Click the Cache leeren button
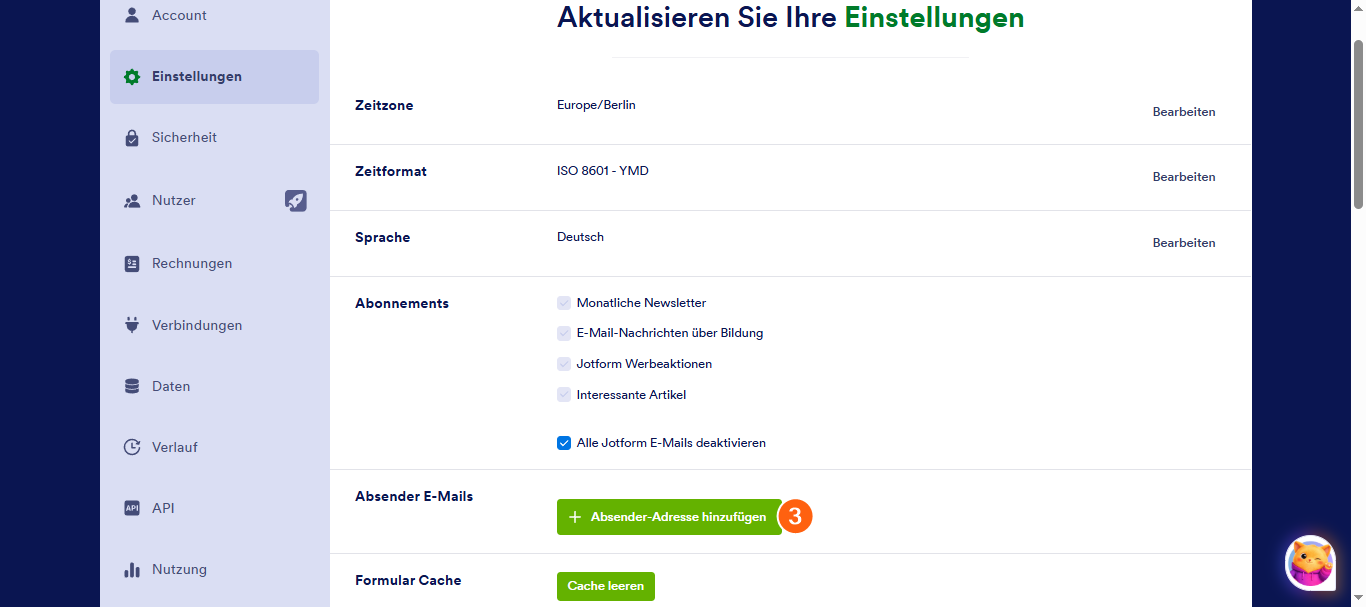The height and width of the screenshot is (607, 1366). (606, 586)
